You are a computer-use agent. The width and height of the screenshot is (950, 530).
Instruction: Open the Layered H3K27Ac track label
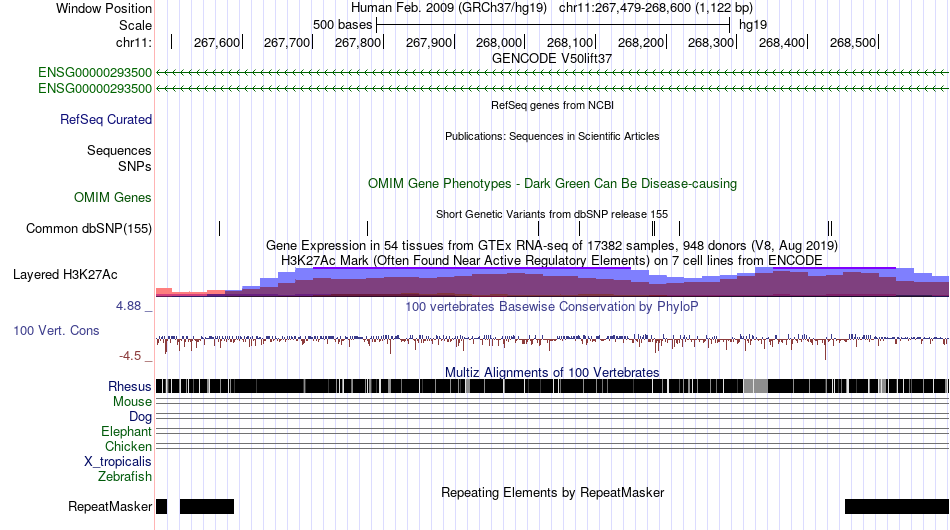click(x=65, y=274)
